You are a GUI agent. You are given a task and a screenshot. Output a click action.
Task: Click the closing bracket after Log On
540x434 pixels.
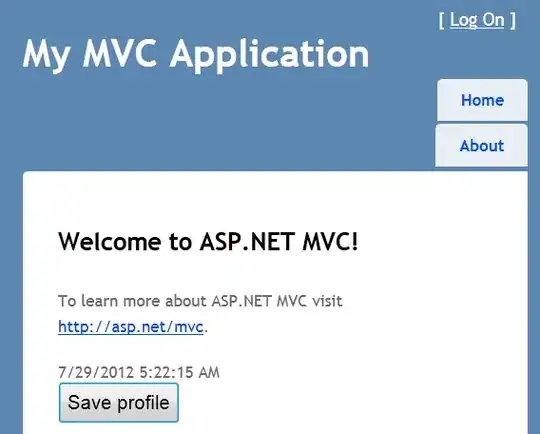513,20
